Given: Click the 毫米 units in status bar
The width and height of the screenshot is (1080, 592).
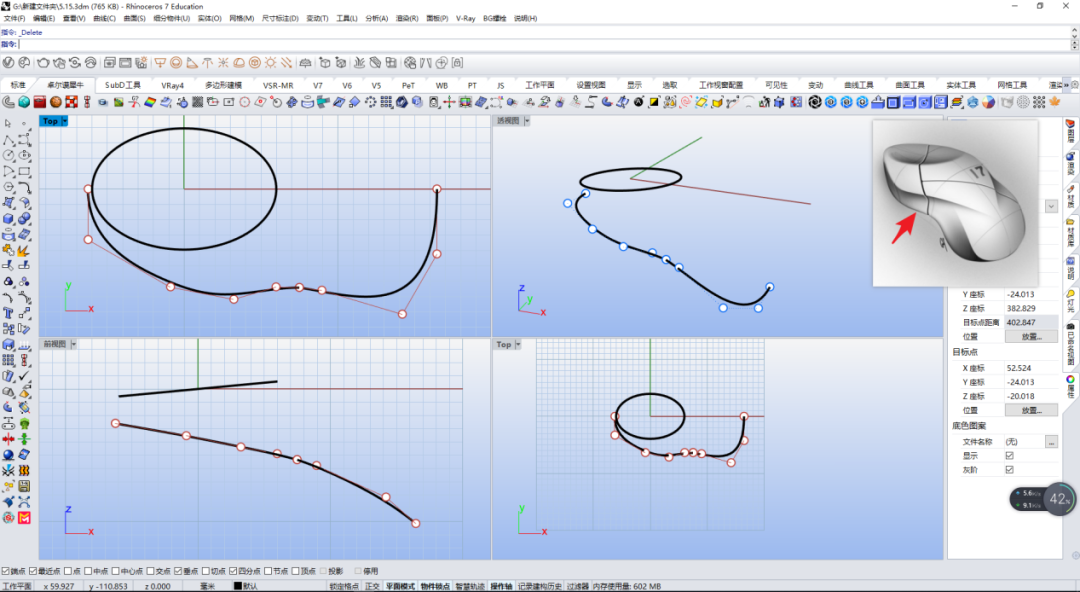Looking at the screenshot, I should [x=207, y=586].
